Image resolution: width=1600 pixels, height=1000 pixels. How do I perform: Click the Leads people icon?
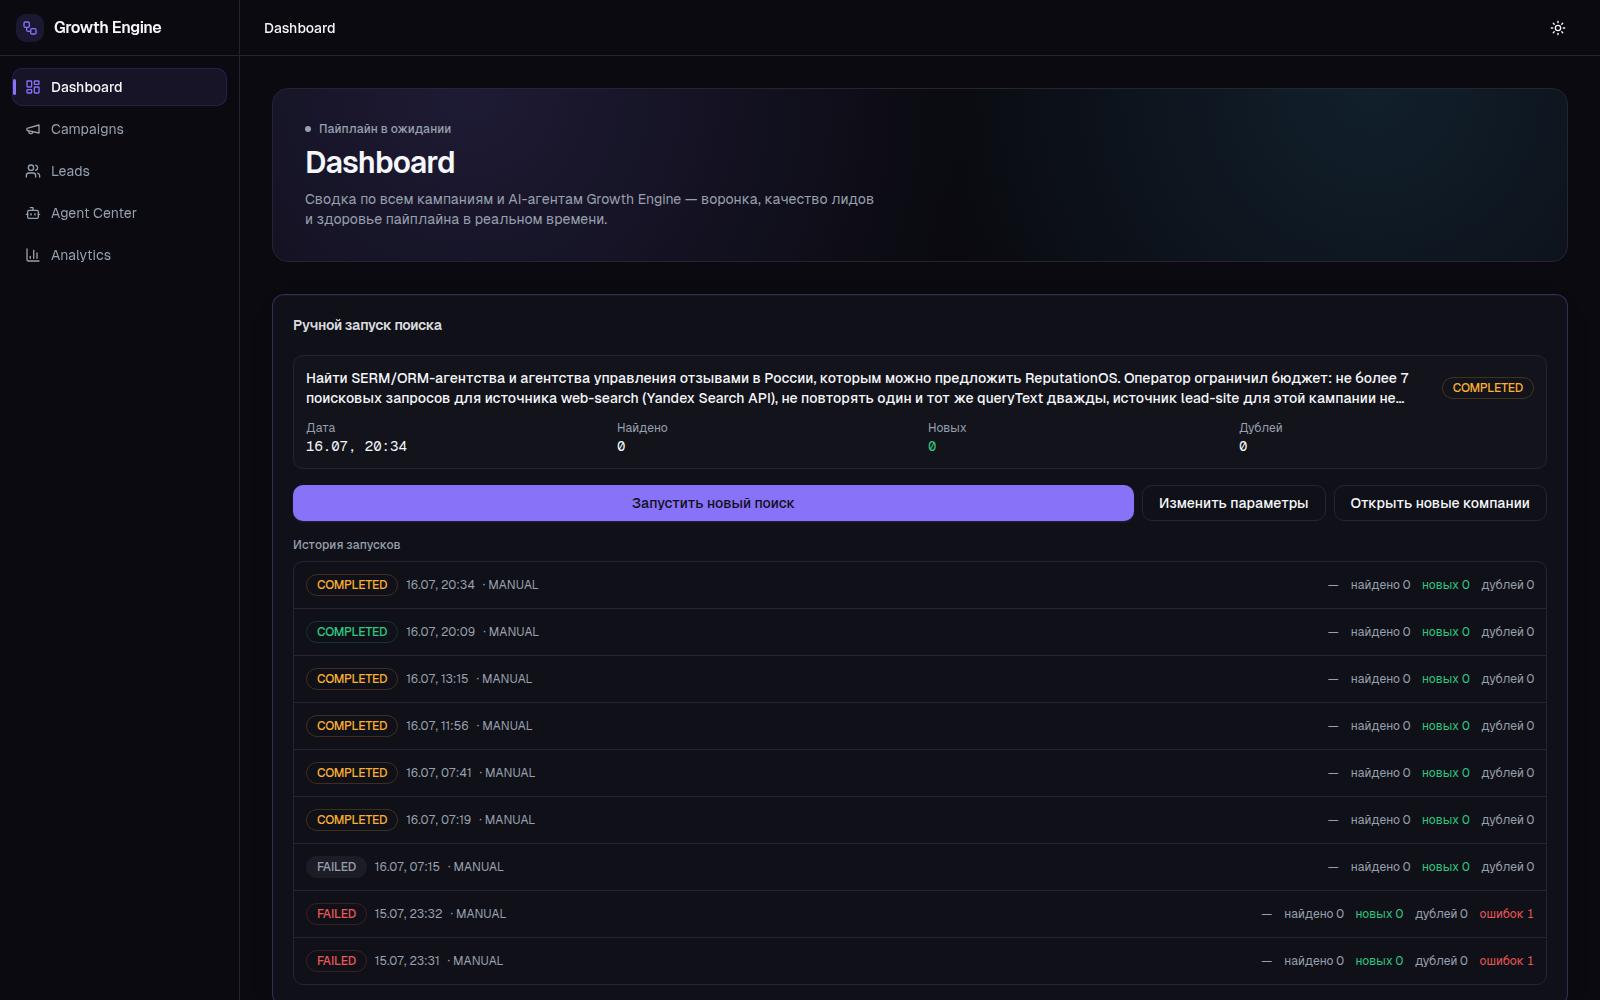(x=33, y=171)
